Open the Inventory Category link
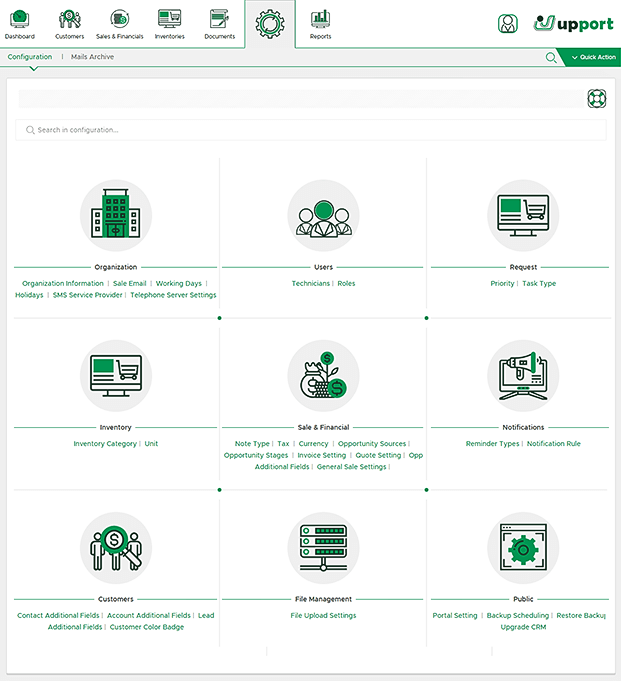 (105, 443)
